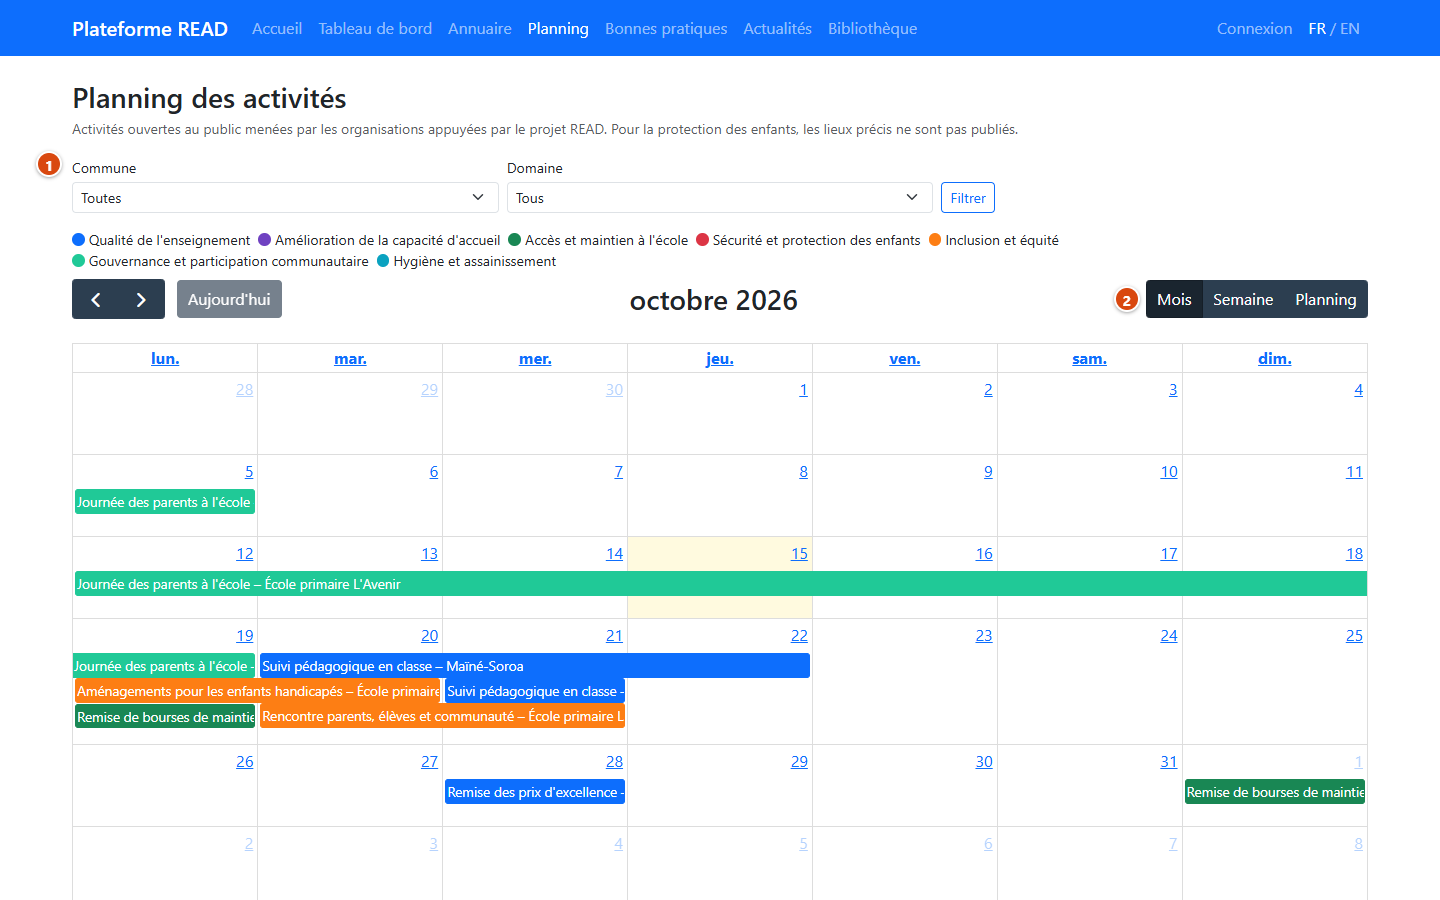Go to Annuaire in the navbar
The height and width of the screenshot is (900, 1440).
pos(480,28)
